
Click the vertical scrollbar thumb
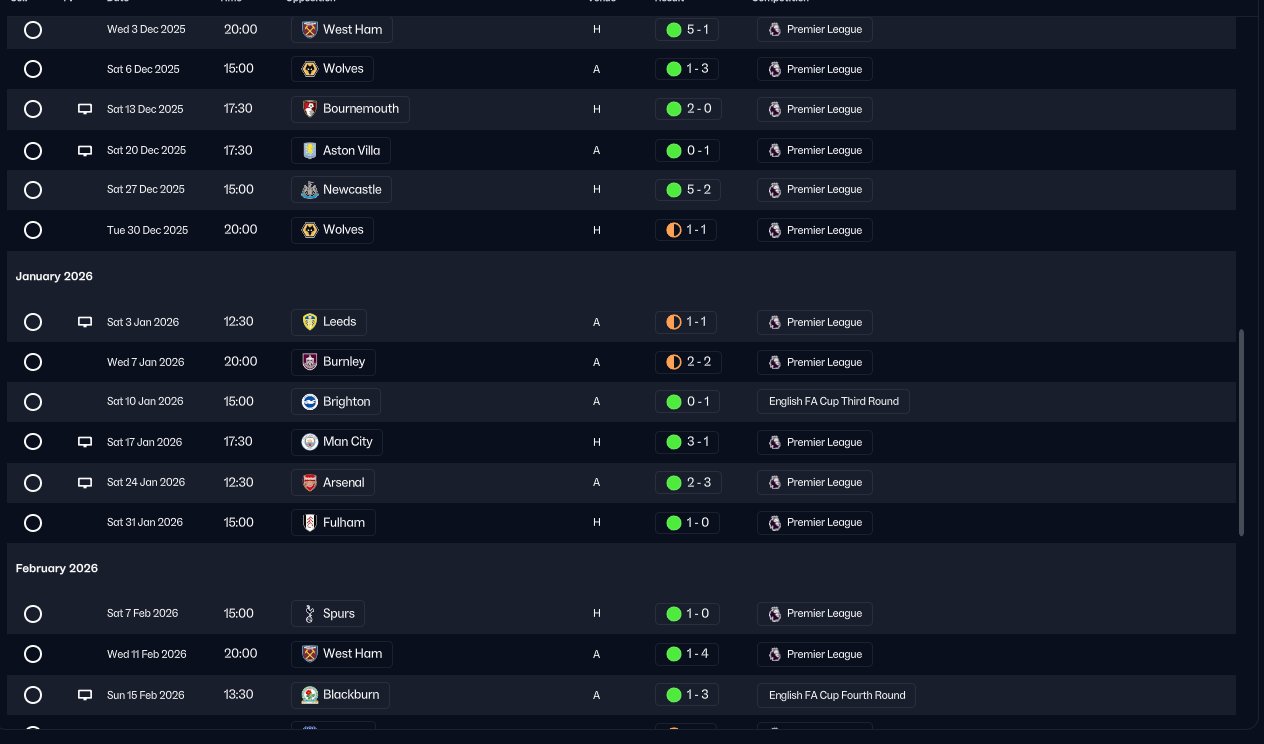point(1242,432)
